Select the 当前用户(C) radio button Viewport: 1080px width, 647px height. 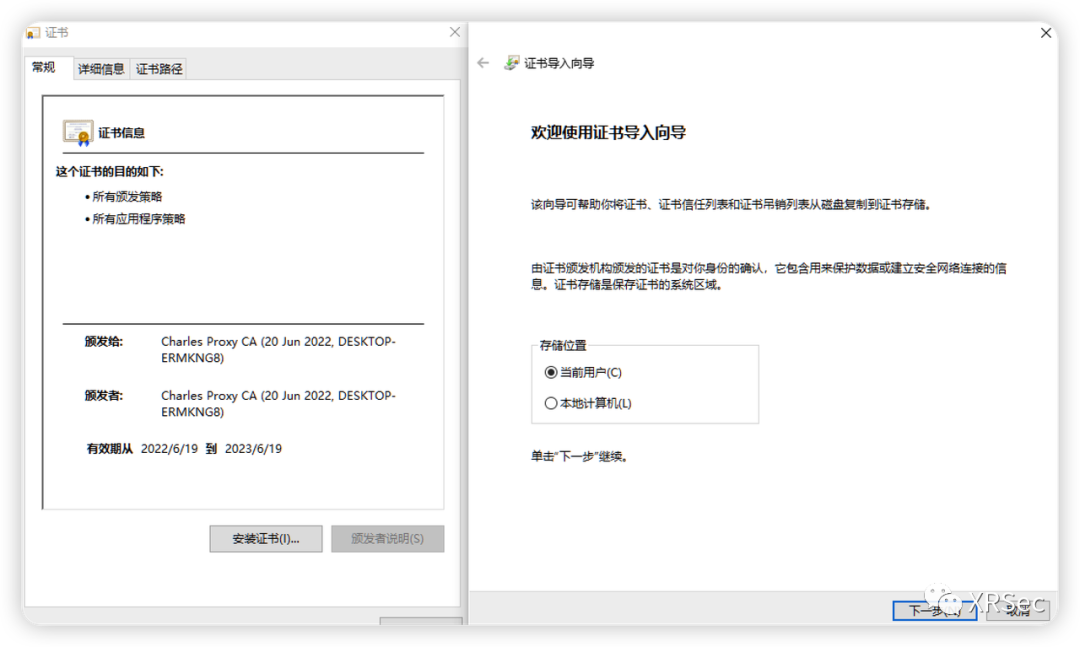[x=550, y=373]
